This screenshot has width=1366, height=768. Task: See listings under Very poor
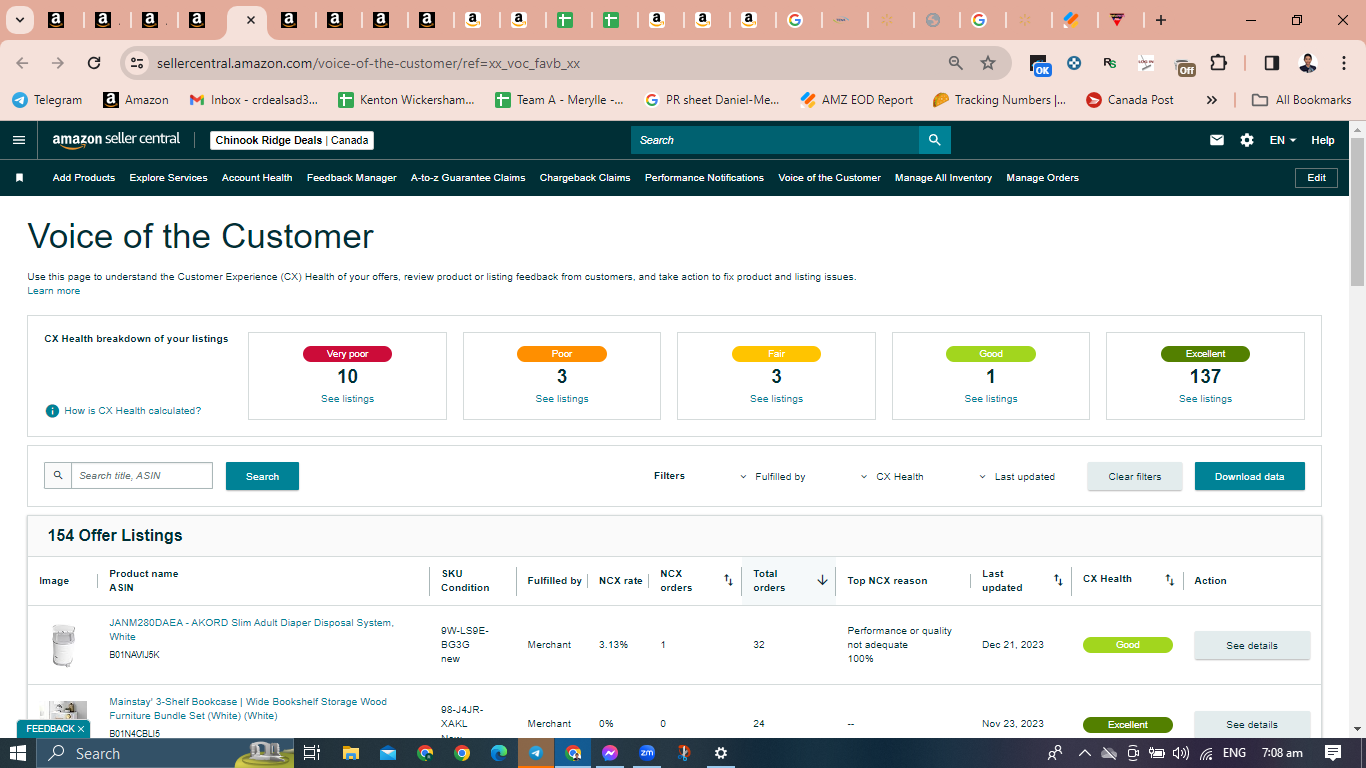coord(347,399)
